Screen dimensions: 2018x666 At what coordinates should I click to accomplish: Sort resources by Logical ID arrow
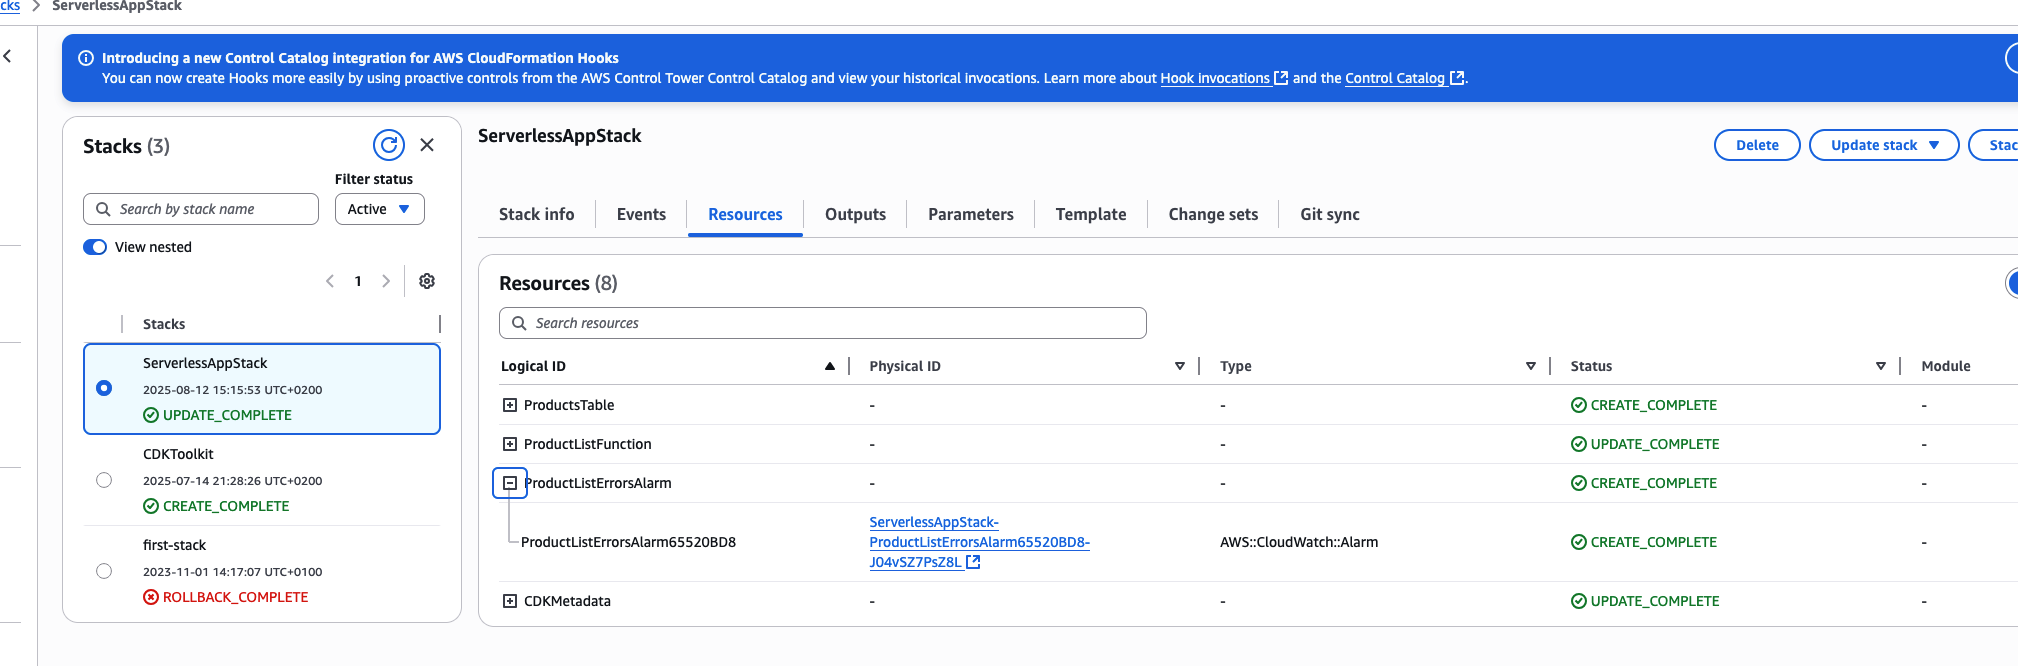pos(830,366)
